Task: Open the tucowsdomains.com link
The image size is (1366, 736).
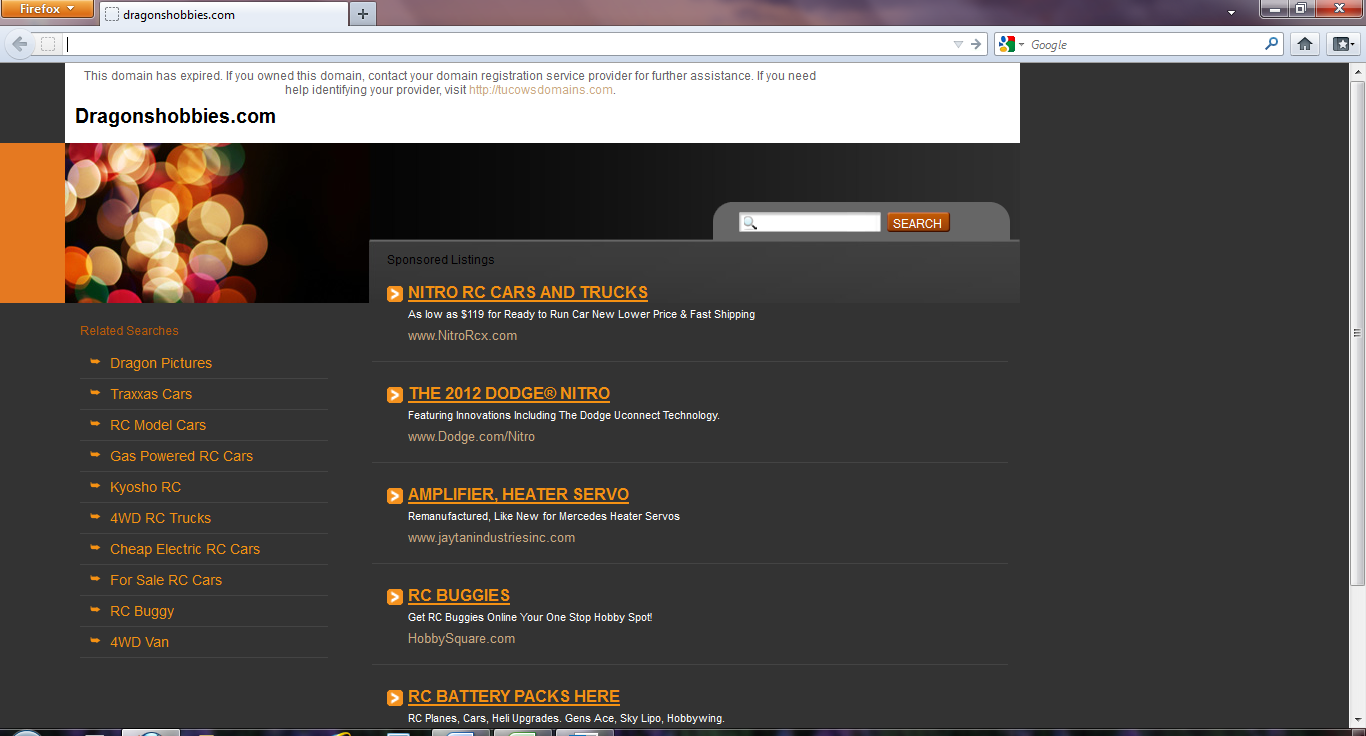Action: click(x=541, y=90)
